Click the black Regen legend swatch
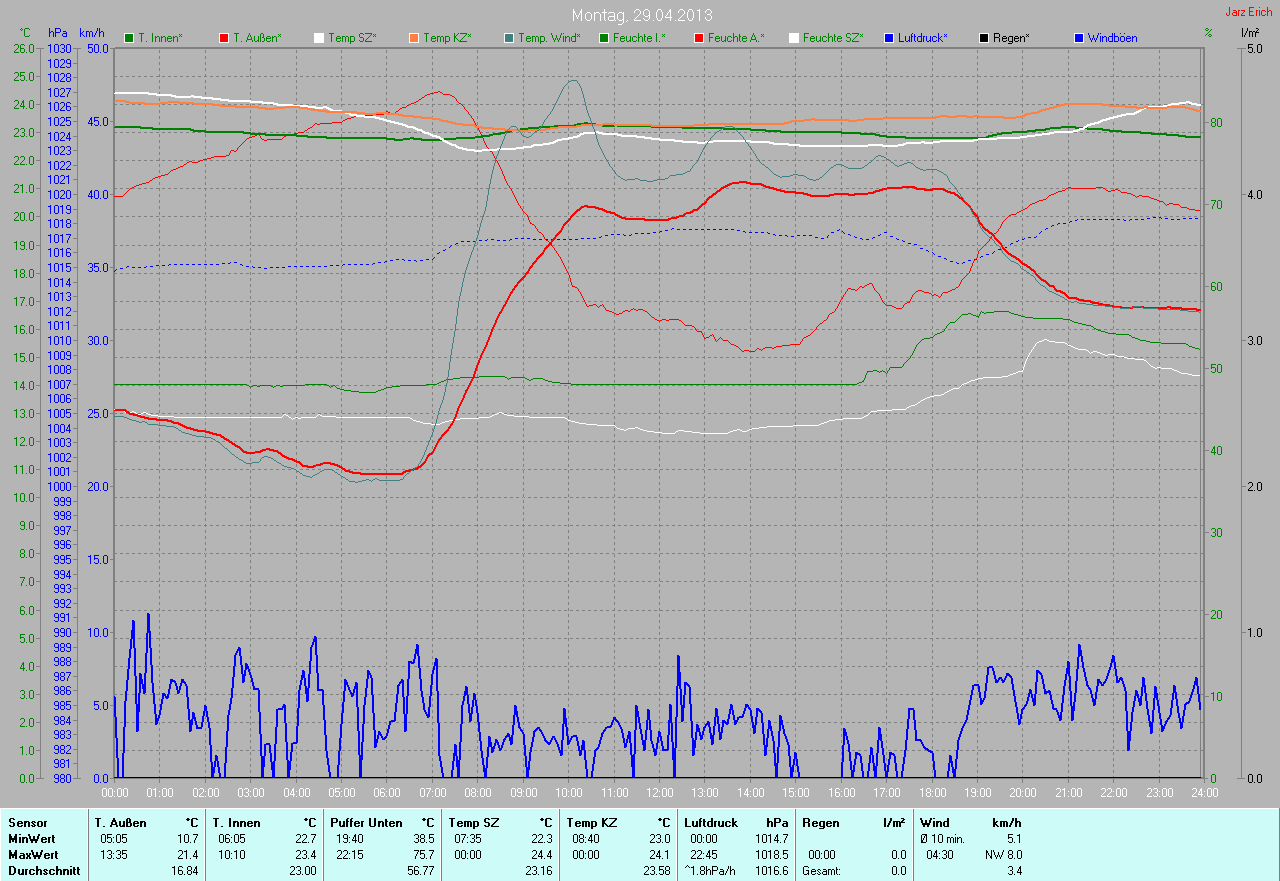This screenshot has height=881, width=1280. [x=984, y=38]
